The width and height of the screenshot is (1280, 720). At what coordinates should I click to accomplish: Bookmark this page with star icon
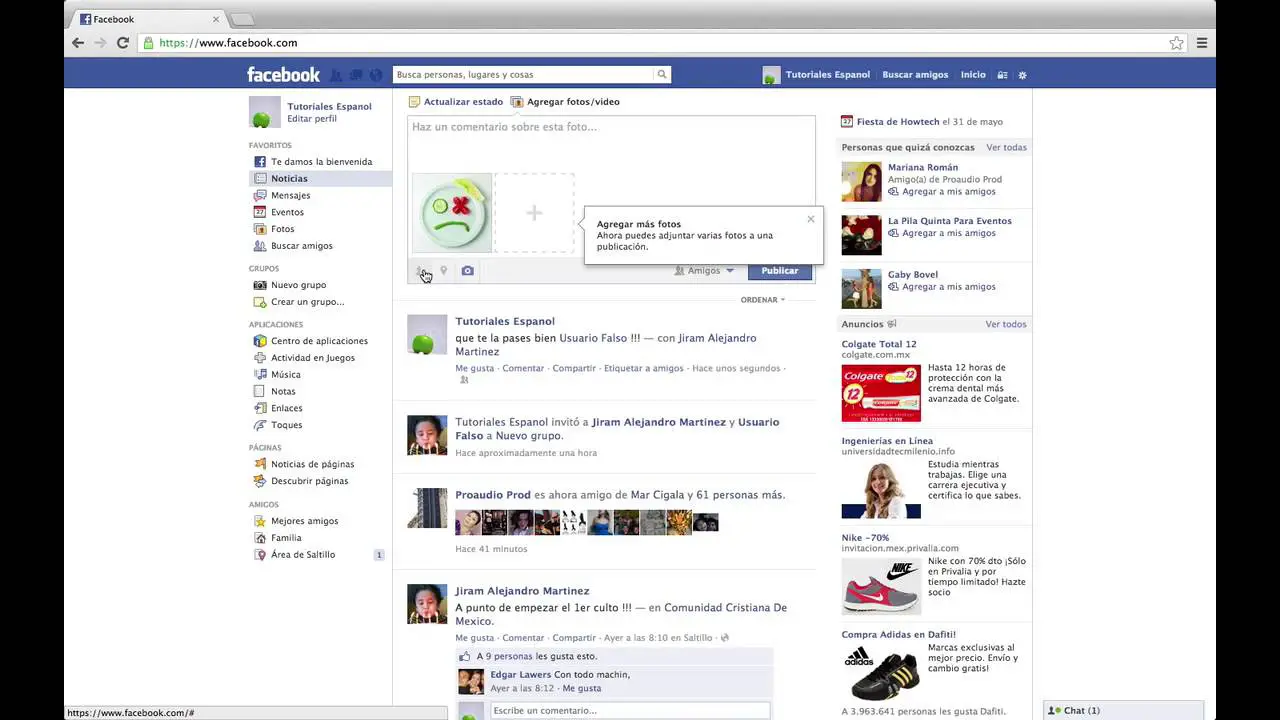[1177, 43]
